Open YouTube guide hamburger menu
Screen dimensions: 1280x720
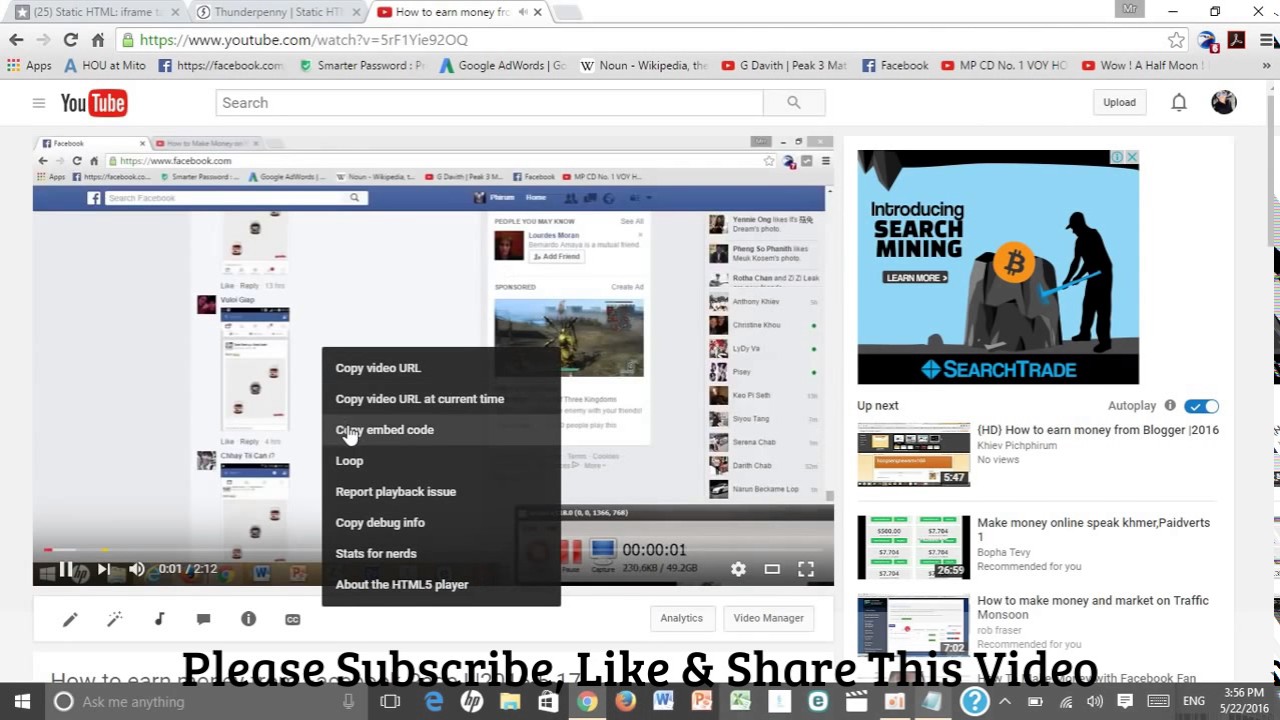pyautogui.click(x=38, y=103)
